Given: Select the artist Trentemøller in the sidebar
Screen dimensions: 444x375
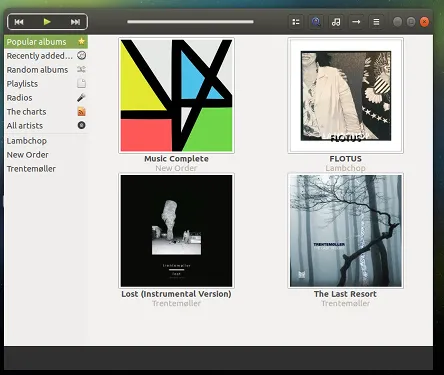Looking at the screenshot, I should 46,169.
